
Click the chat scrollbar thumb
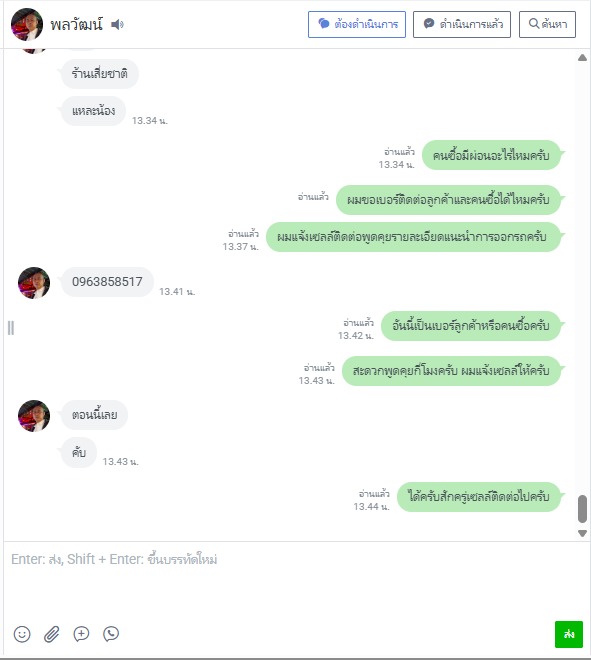pos(583,508)
